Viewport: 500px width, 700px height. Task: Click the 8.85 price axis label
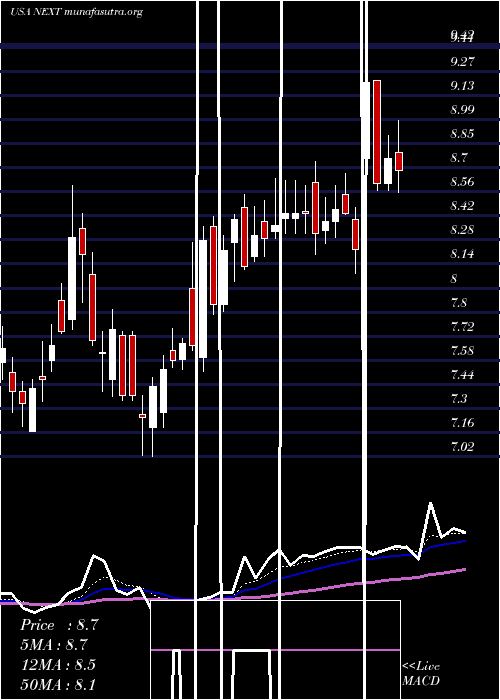tap(462, 134)
